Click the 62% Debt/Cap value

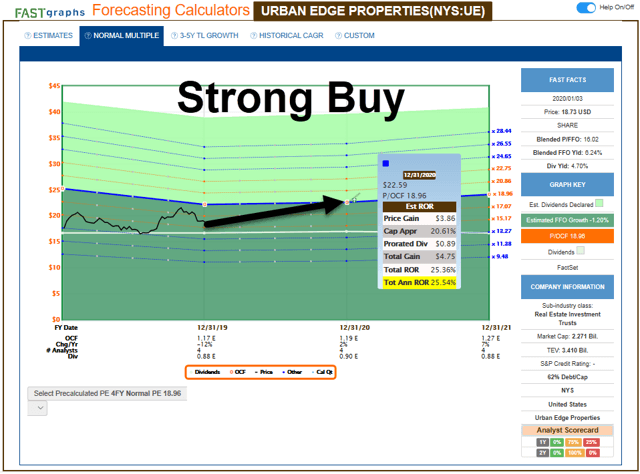pyautogui.click(x=567, y=377)
